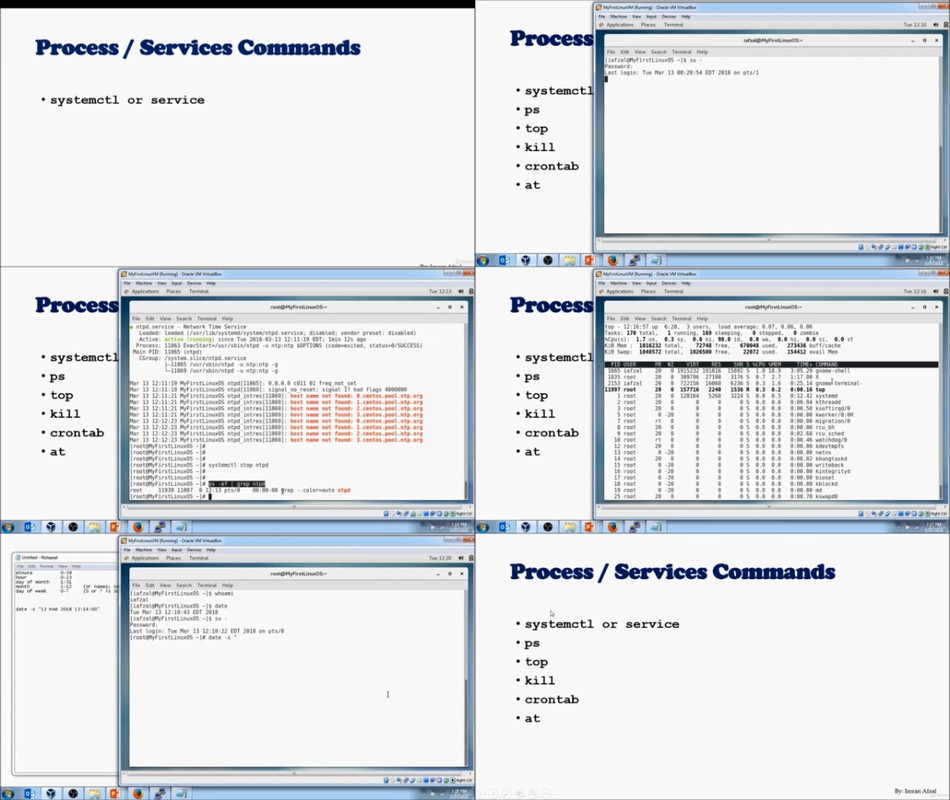
Task: Click the VirtualBox title icon of the VM showing top output
Action: (x=599, y=274)
